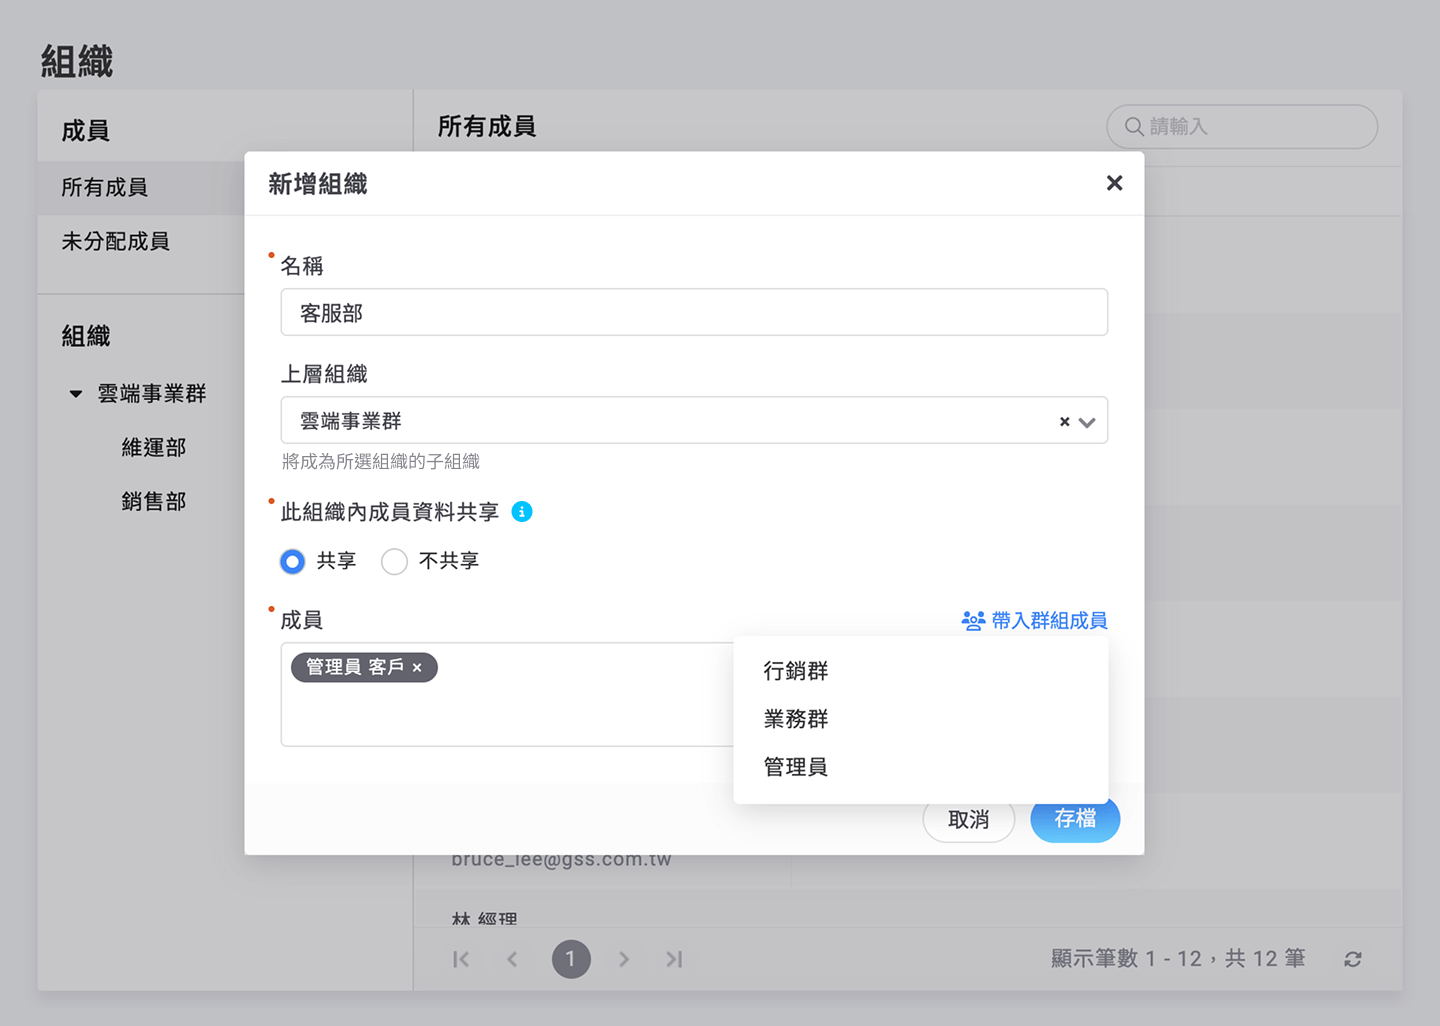Select the 不共享 radio button

(394, 562)
